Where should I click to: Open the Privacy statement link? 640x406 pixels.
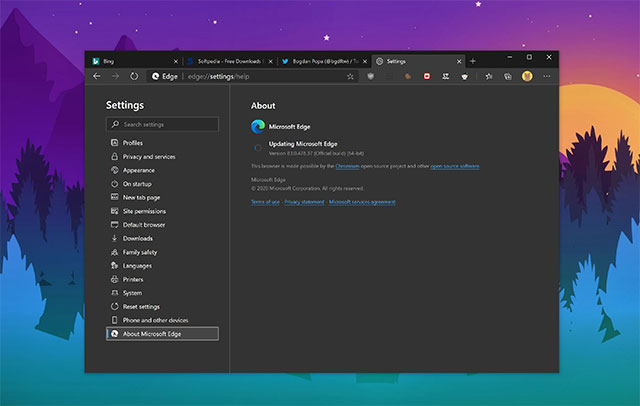coord(304,202)
